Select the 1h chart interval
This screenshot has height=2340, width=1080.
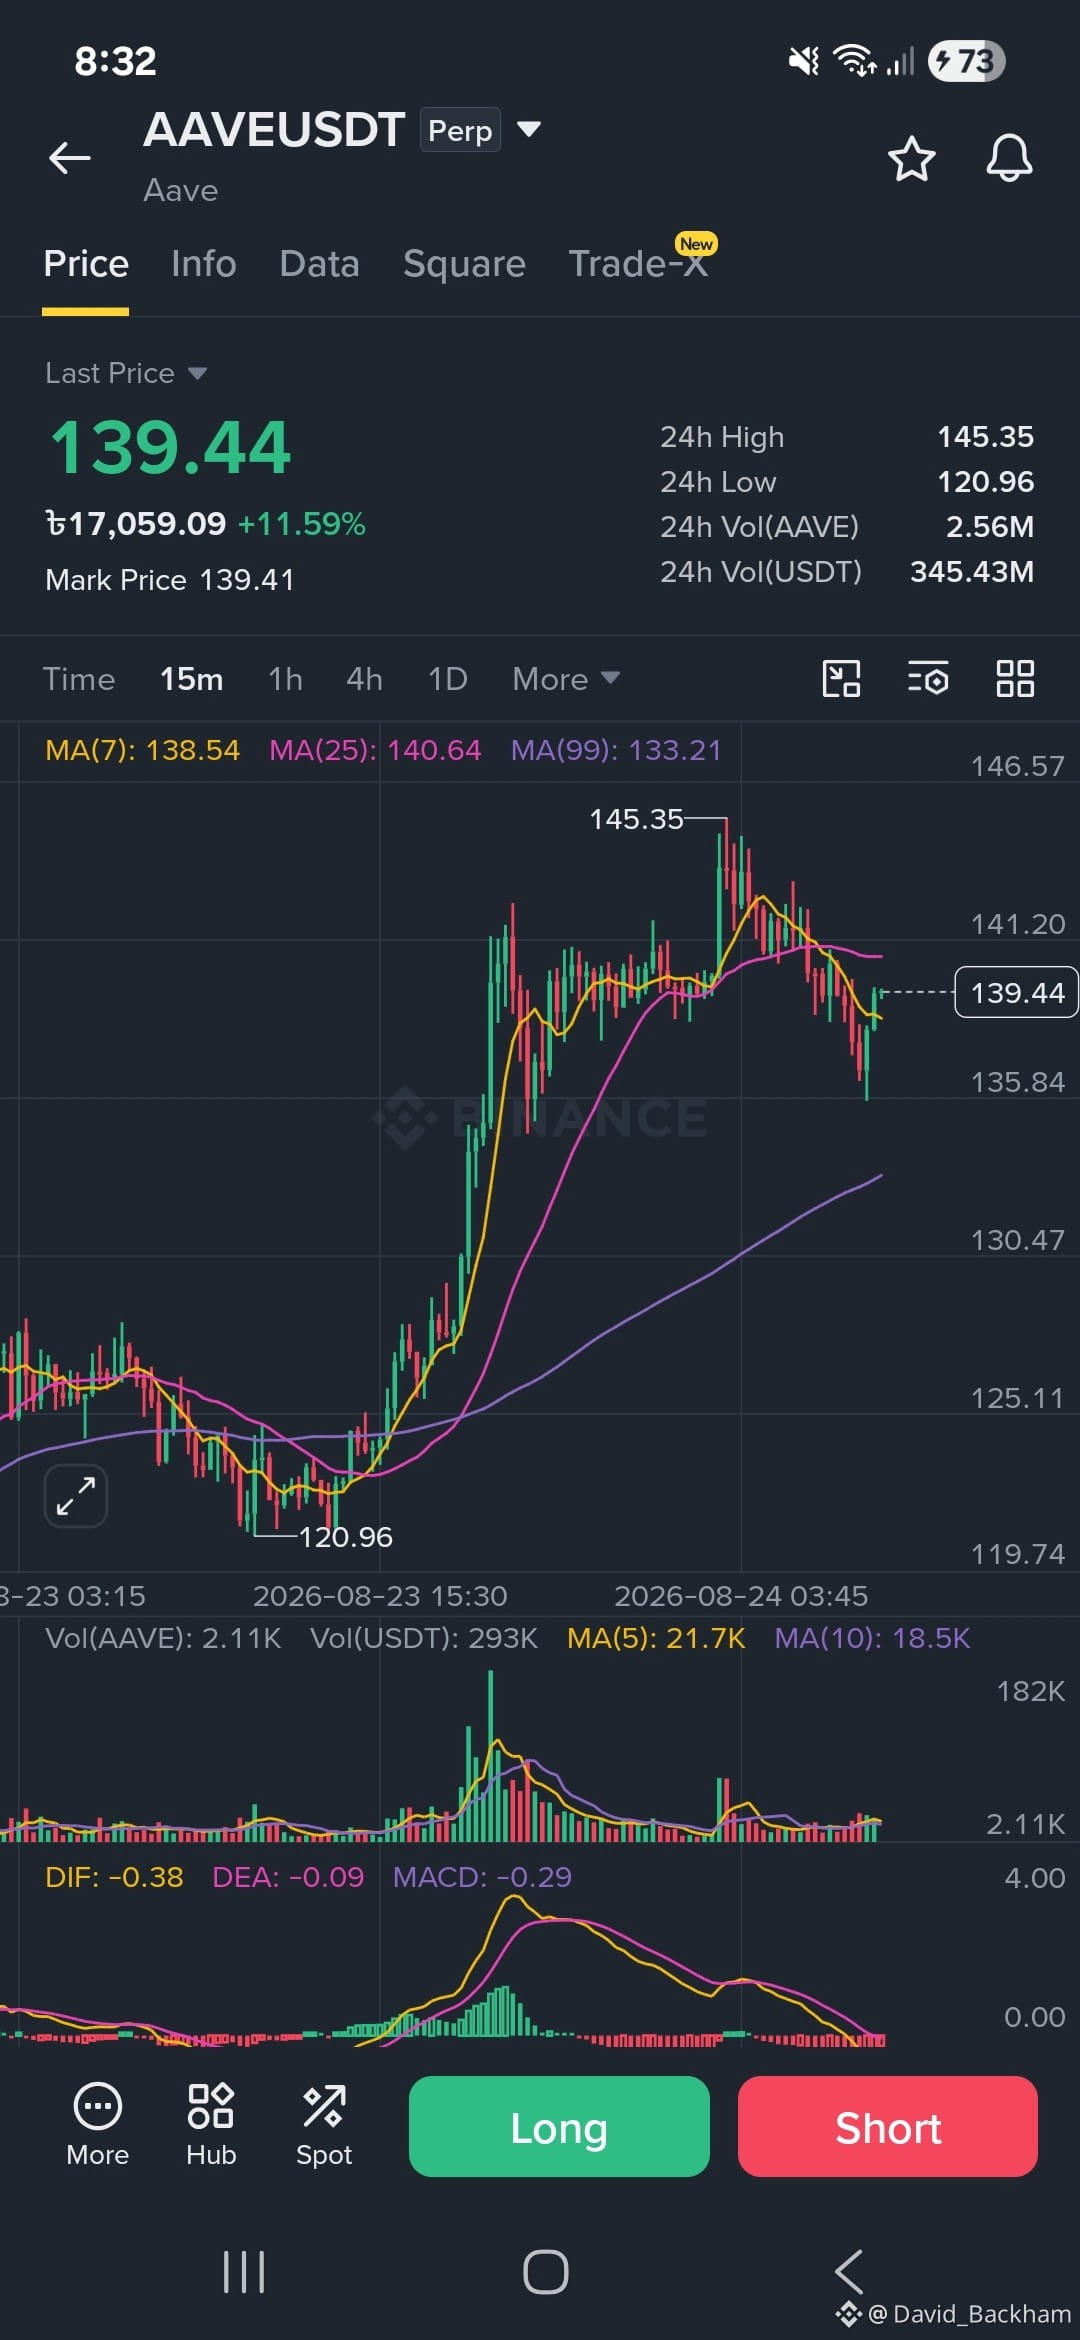point(285,679)
